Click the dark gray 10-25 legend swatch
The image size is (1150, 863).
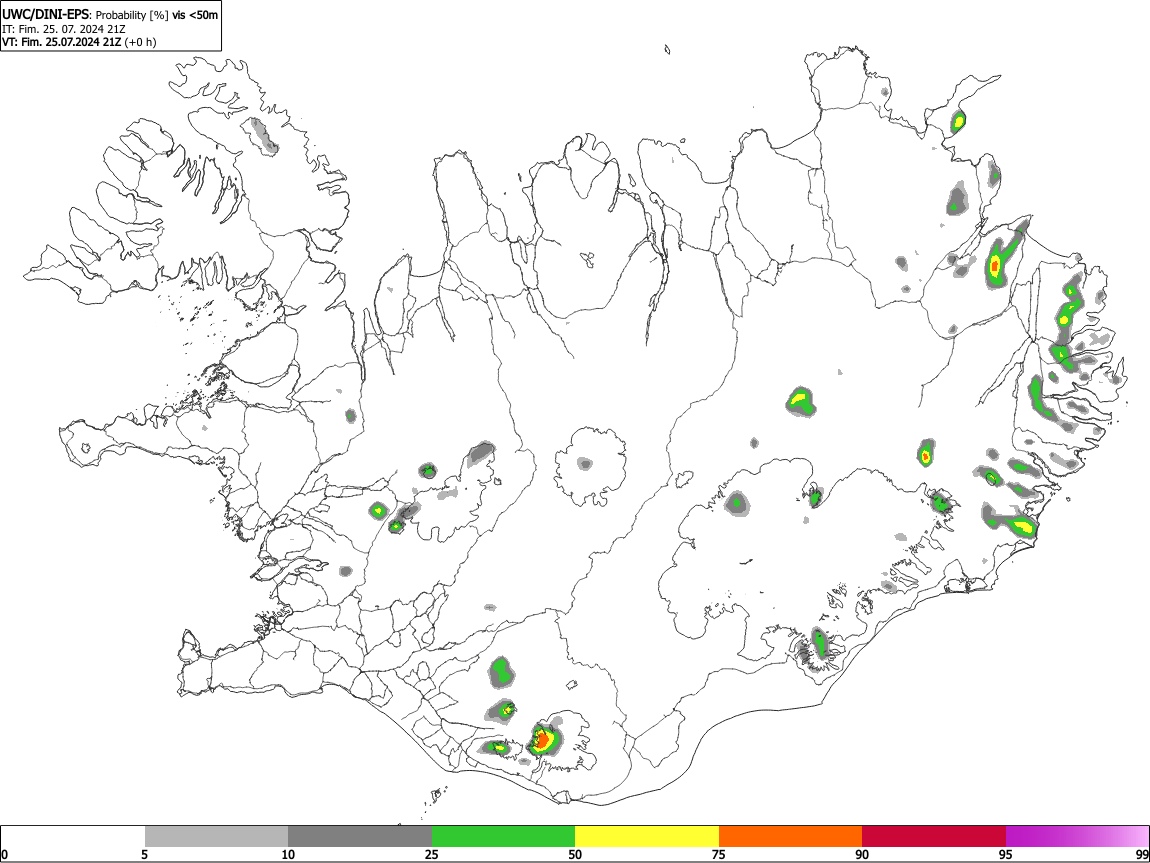[360, 837]
